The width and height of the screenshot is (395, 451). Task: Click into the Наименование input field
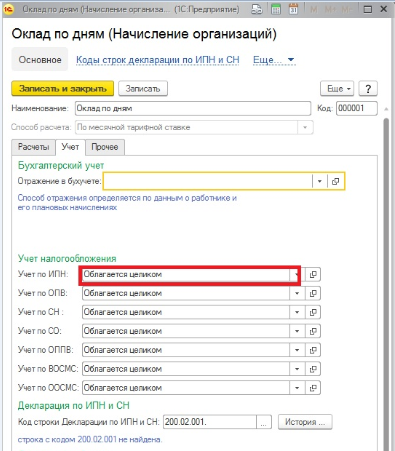(x=193, y=108)
